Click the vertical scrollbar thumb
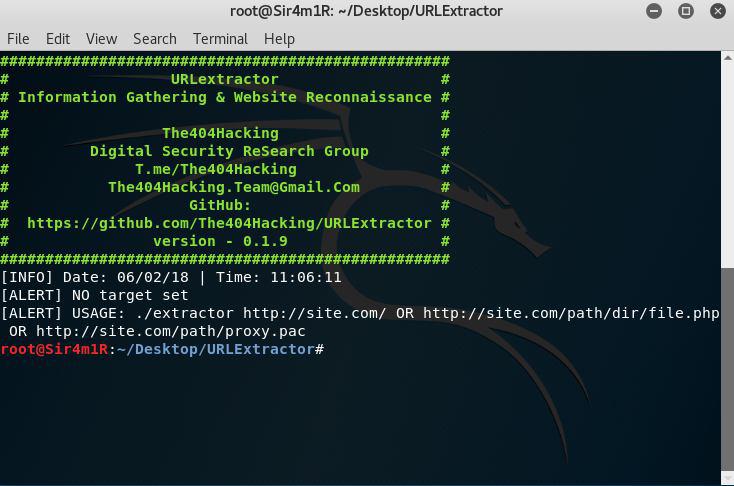The image size is (734, 486). tap(727, 368)
